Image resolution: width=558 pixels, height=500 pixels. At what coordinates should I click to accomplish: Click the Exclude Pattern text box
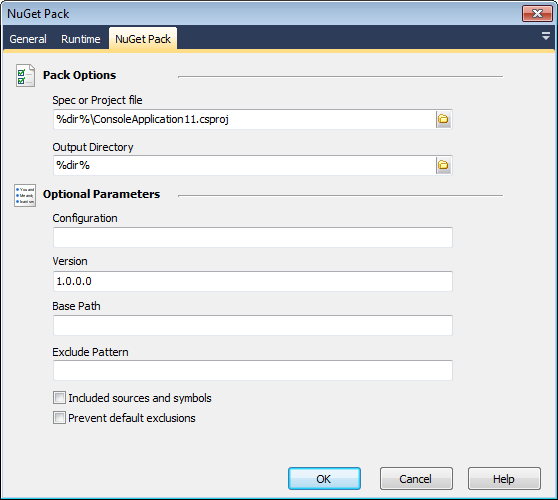click(253, 370)
